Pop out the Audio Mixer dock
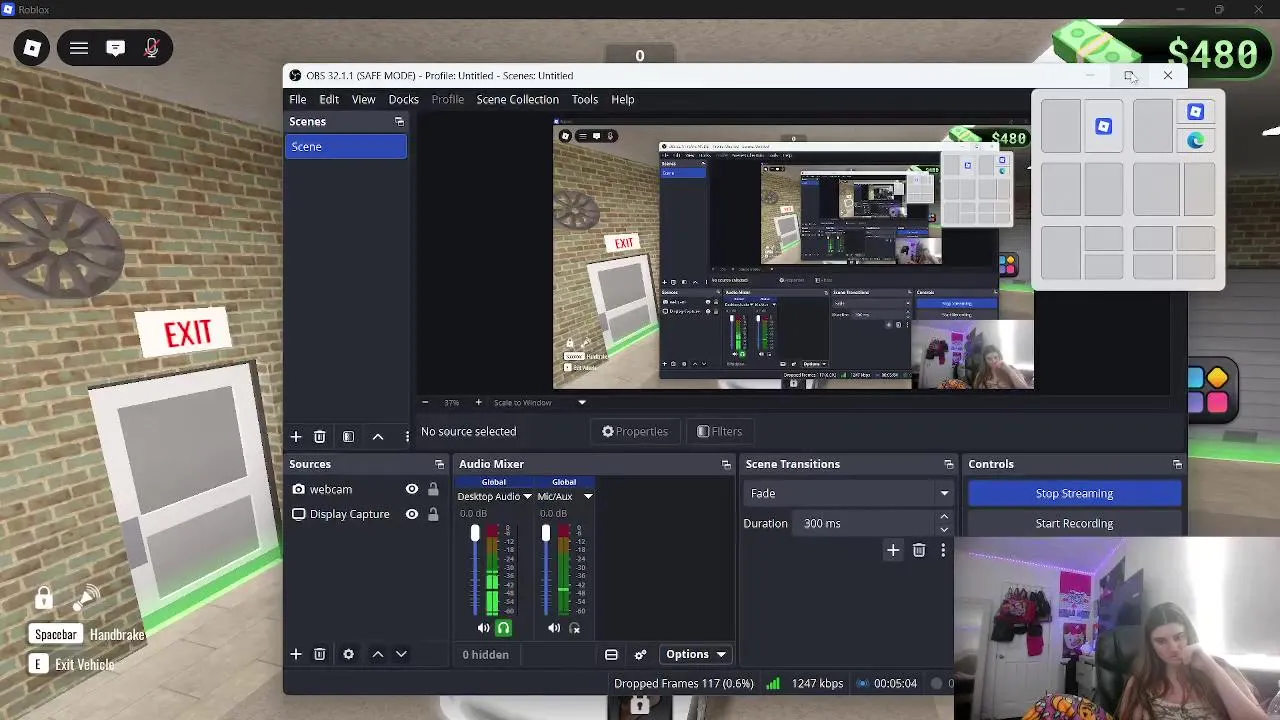 tap(726, 464)
